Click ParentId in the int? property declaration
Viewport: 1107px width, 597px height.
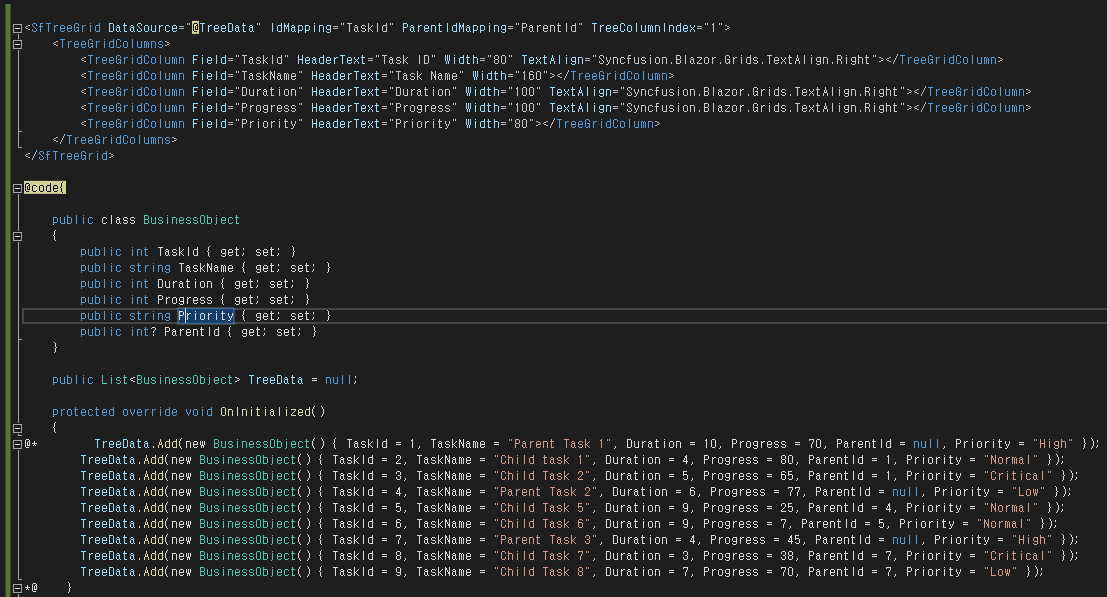tap(192, 332)
